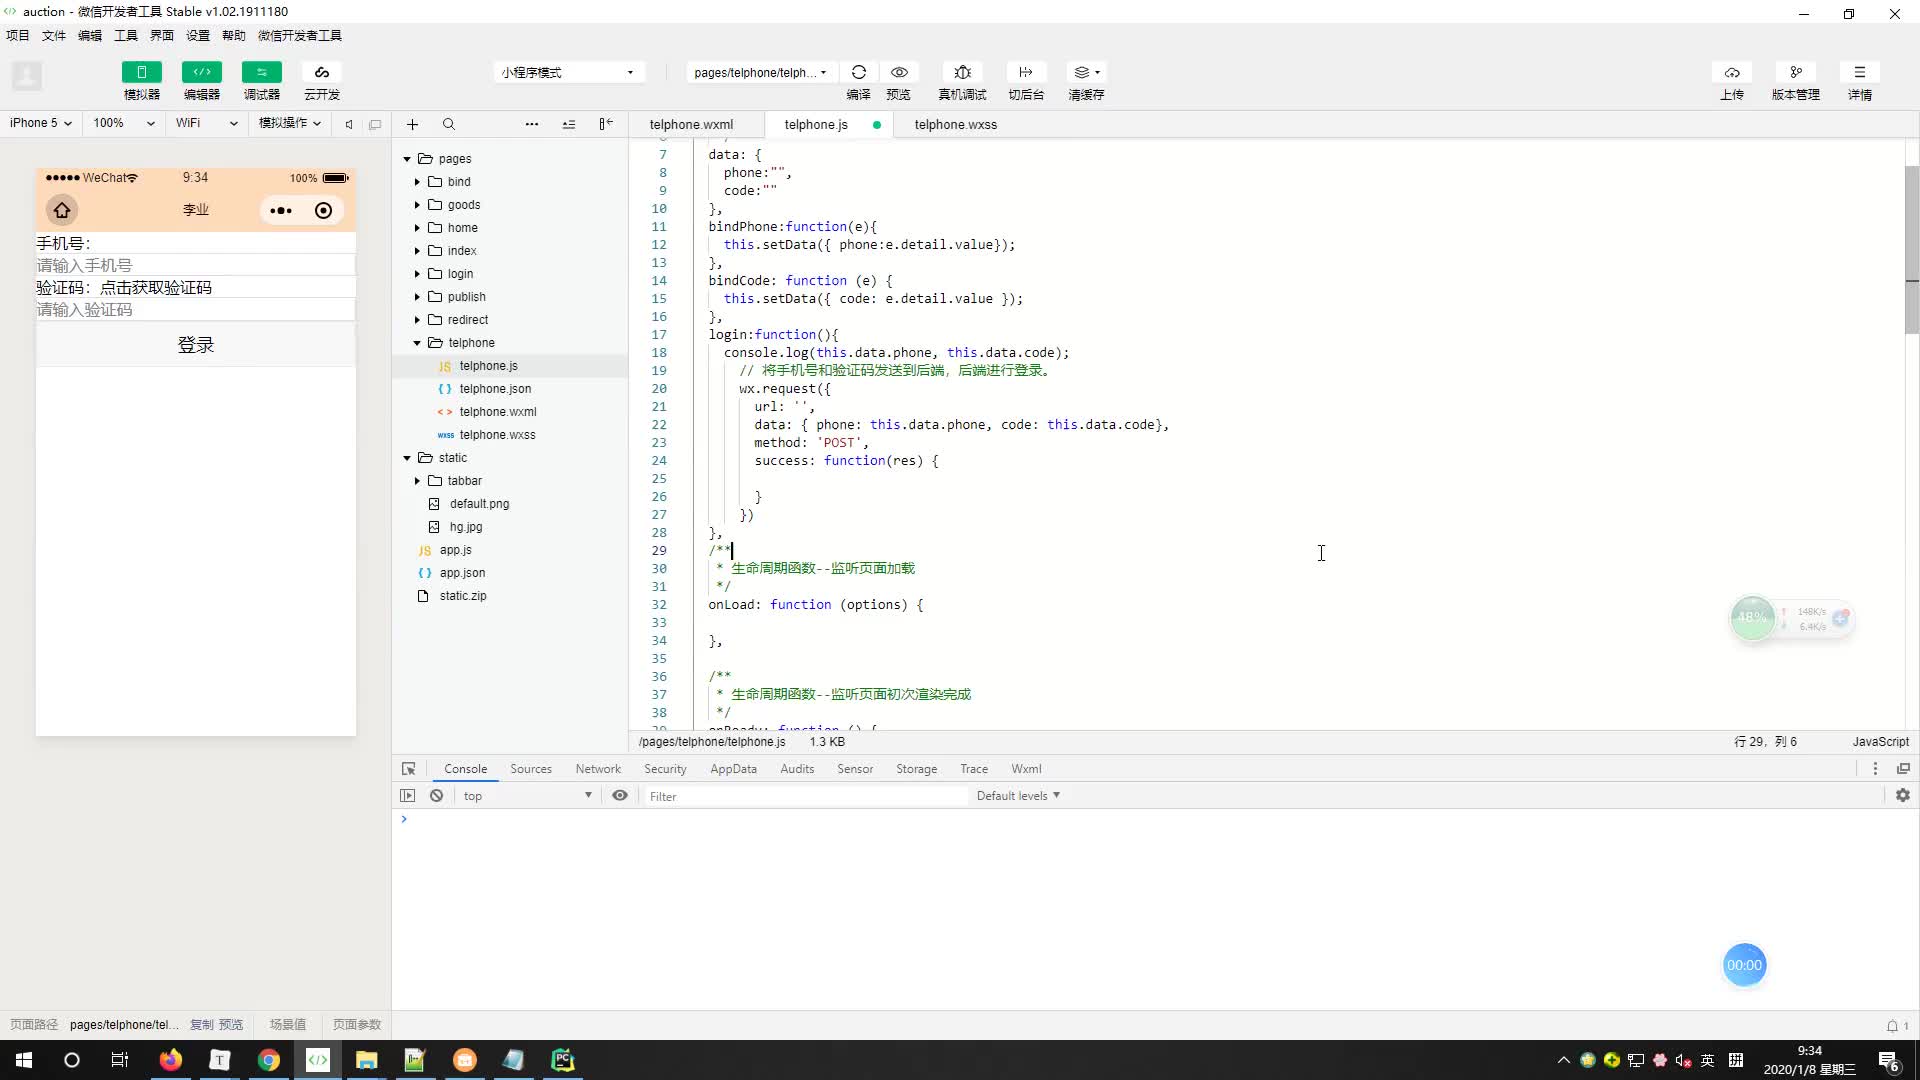Click the simulator capsule three-dots menu

pos(281,210)
